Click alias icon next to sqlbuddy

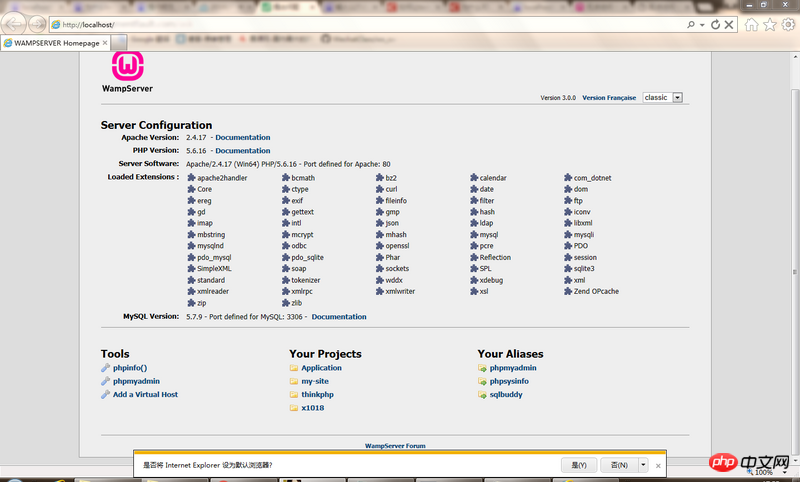(x=482, y=394)
